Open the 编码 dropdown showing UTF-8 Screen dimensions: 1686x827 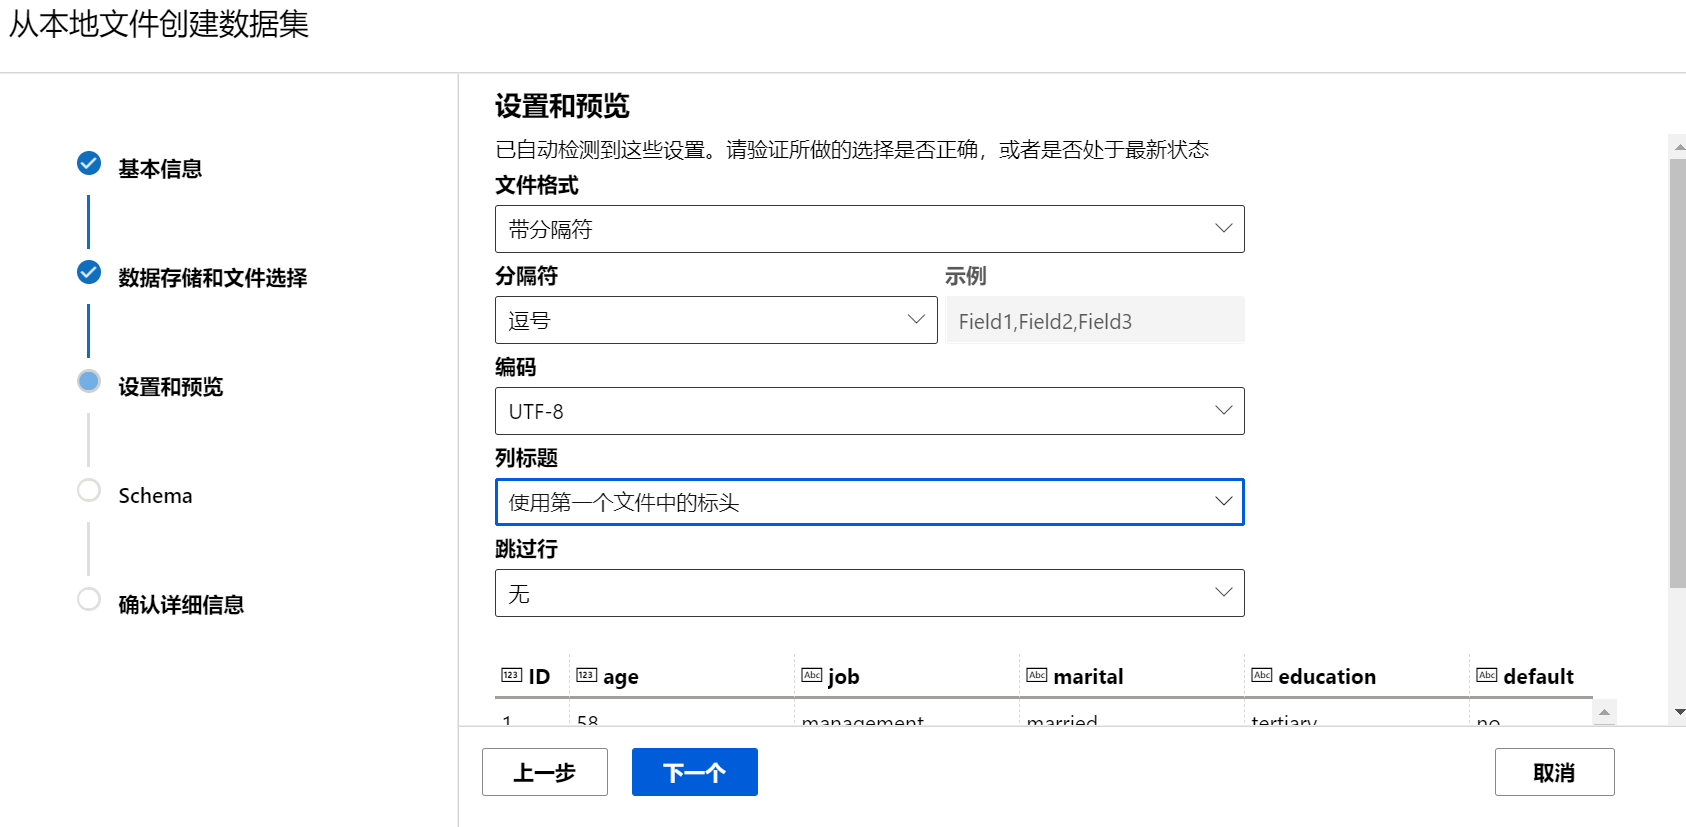pos(869,411)
